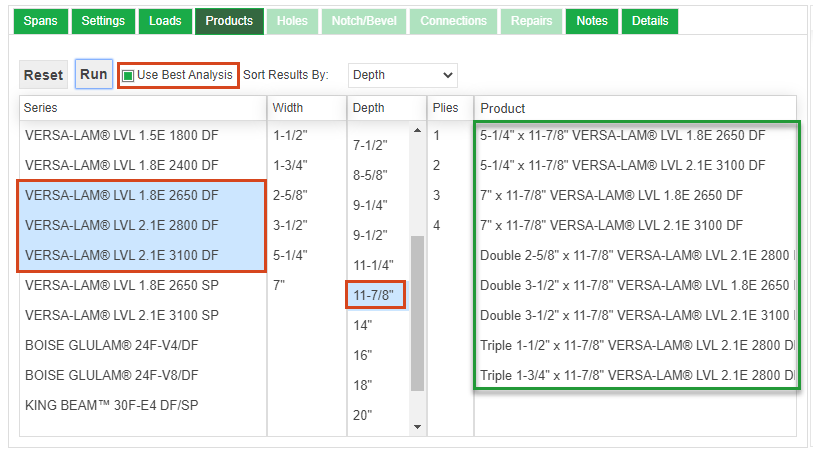Pick depth 8-5/8"
Screen dimensions: 813x452
point(379,176)
